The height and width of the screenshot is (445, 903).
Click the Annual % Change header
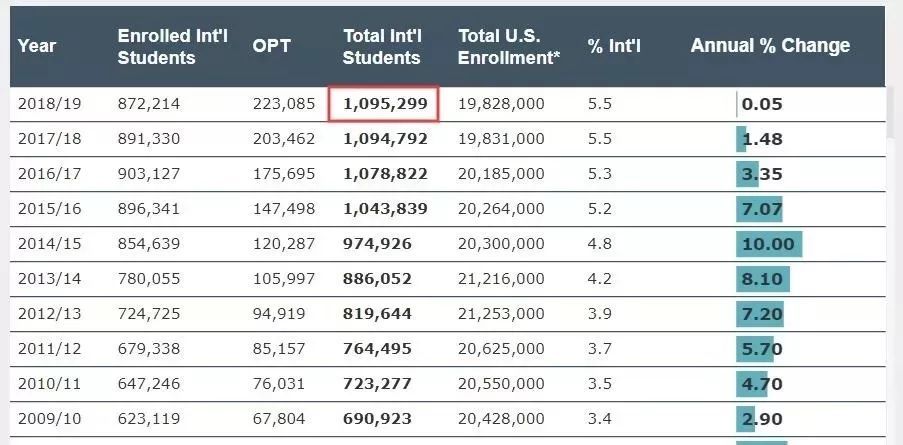[770, 46]
